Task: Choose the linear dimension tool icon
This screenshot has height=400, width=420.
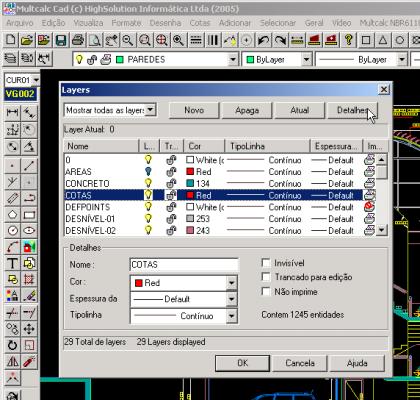Action: [13, 113]
